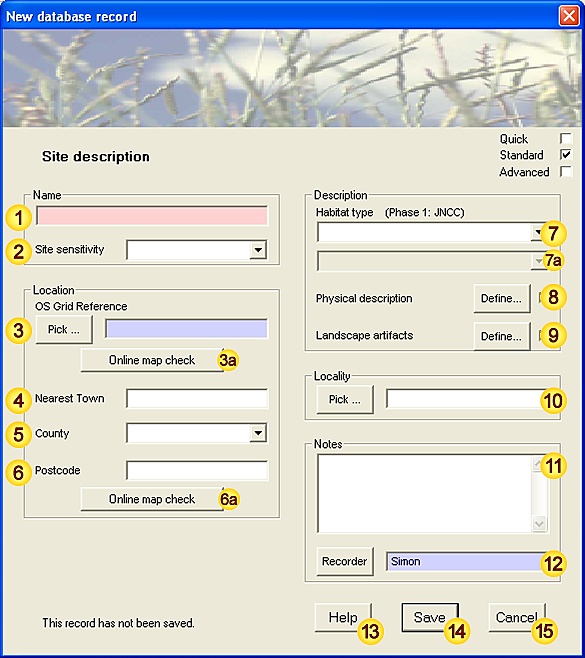Click Define for Landscape artifacts

click(x=502, y=336)
